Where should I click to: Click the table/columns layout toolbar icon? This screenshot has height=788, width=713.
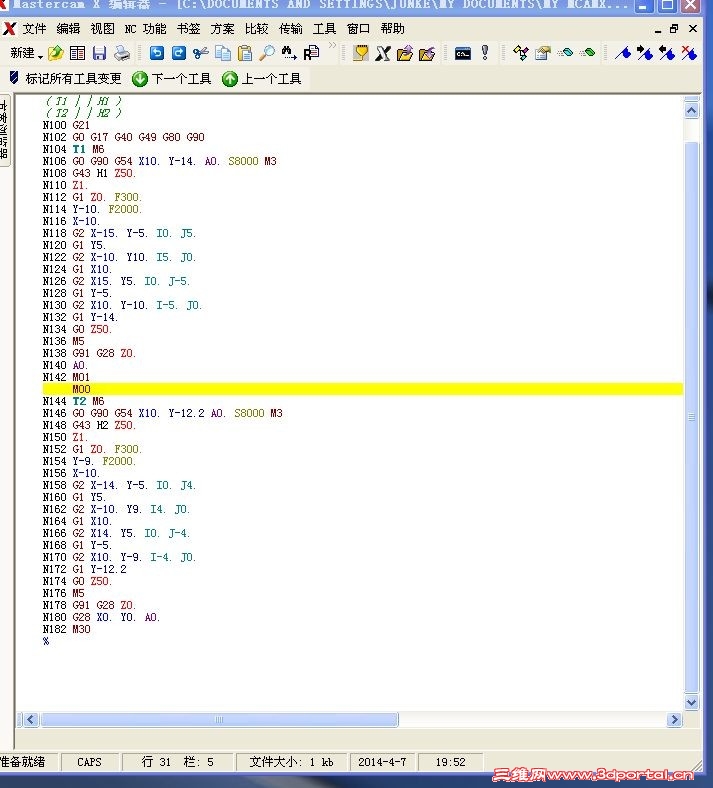77,53
